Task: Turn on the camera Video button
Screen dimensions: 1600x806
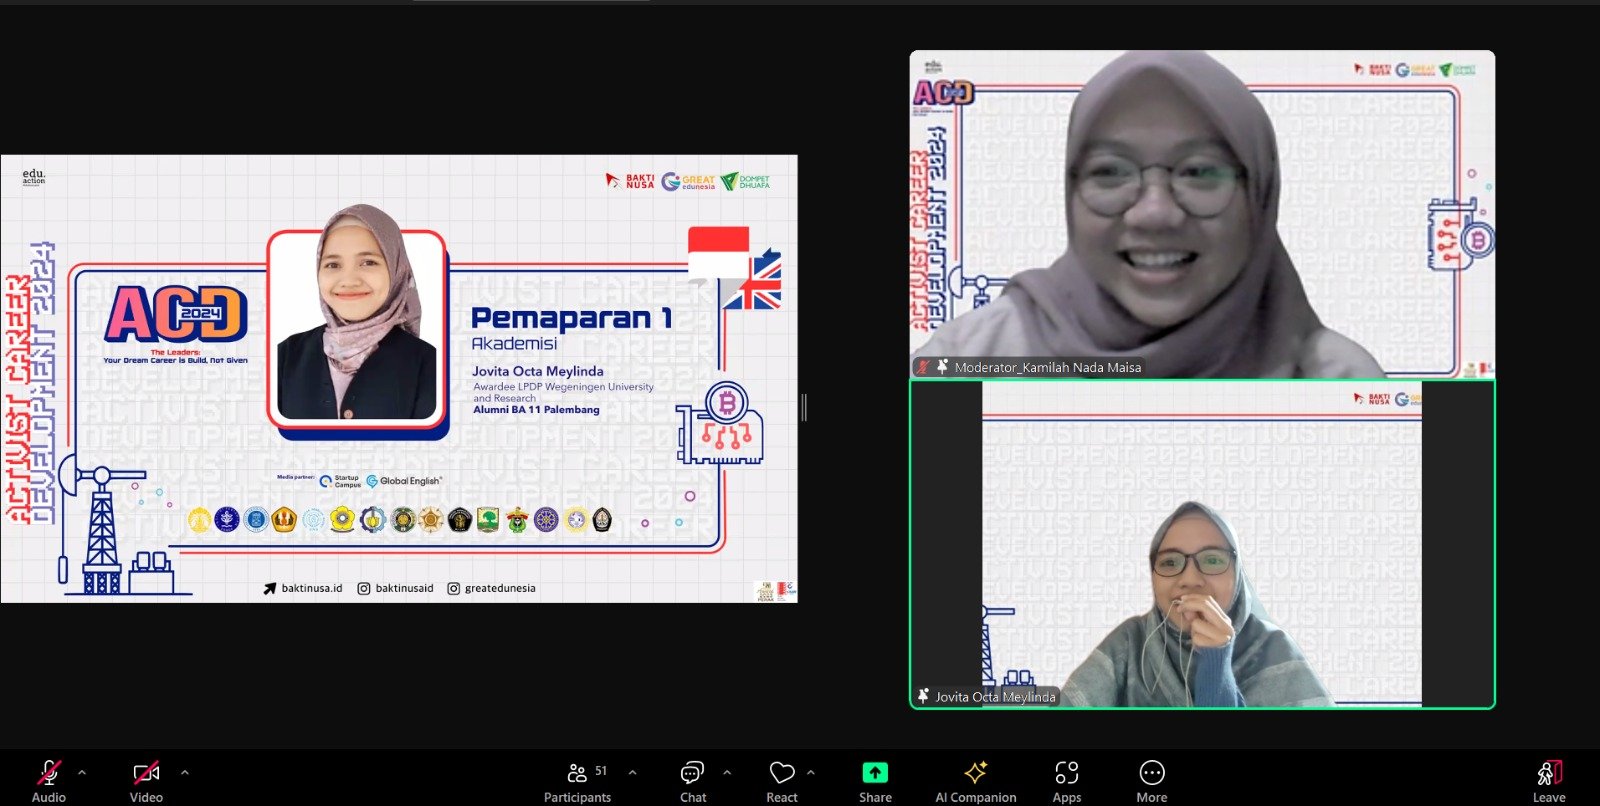Action: click(x=146, y=780)
